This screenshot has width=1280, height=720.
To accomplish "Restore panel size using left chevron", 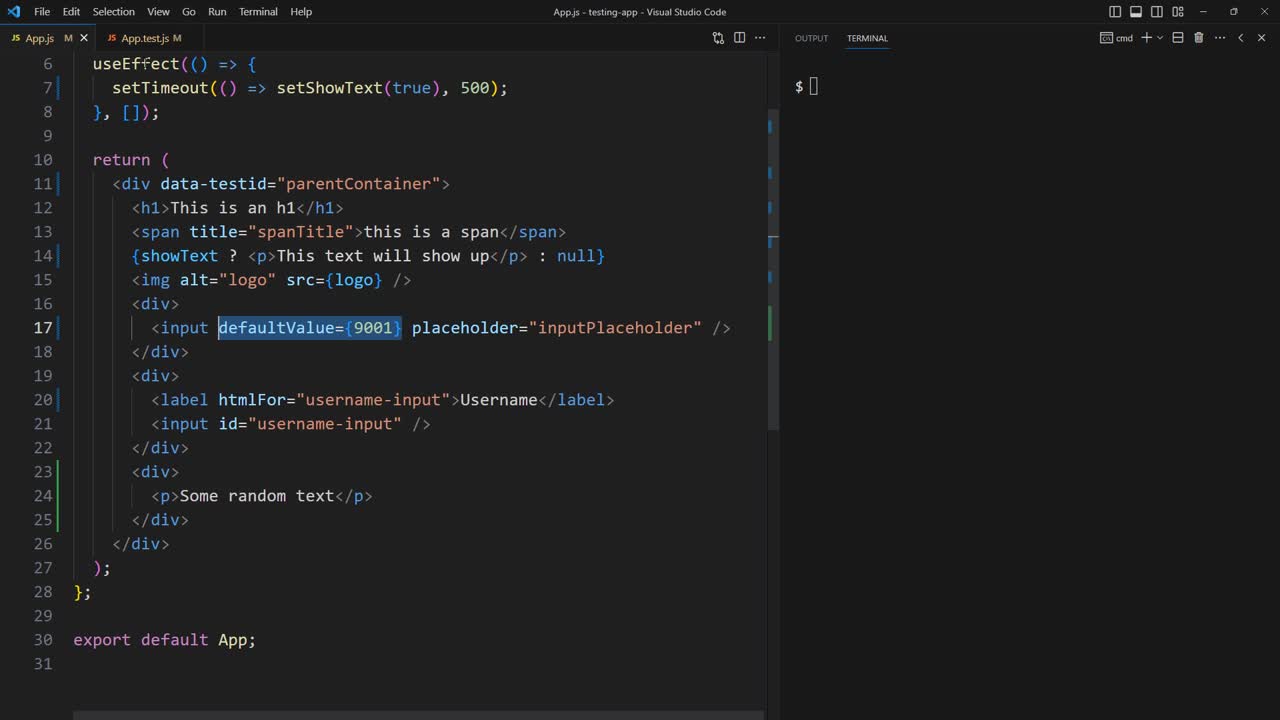I will pyautogui.click(x=1241, y=38).
